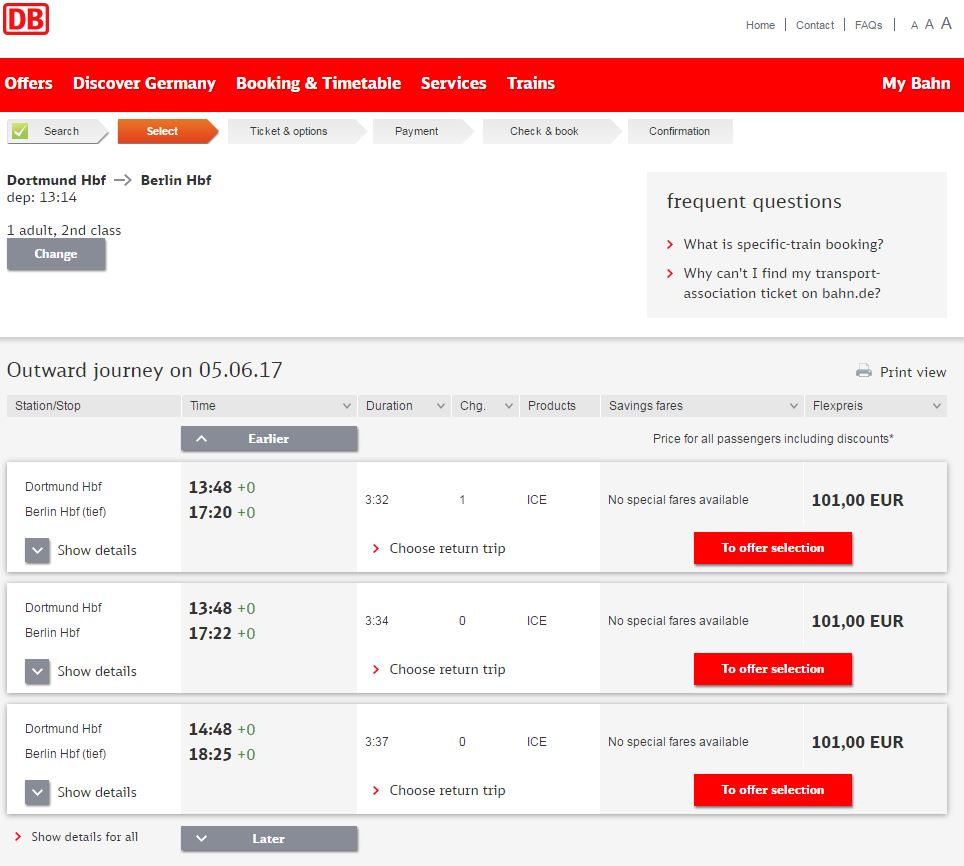Select the smallest font size A

(x=914, y=26)
